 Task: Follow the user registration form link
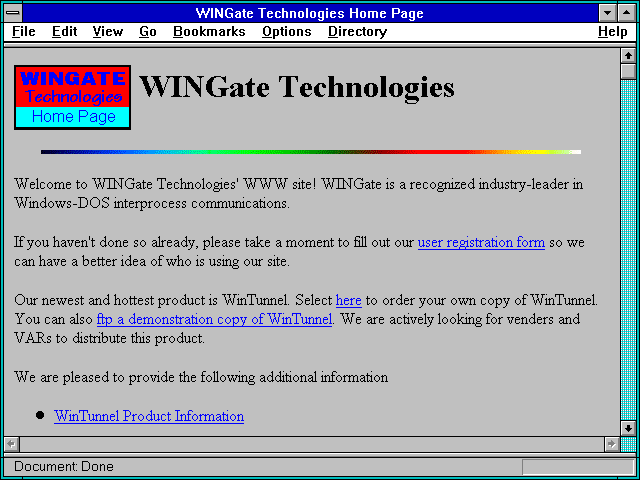point(481,242)
